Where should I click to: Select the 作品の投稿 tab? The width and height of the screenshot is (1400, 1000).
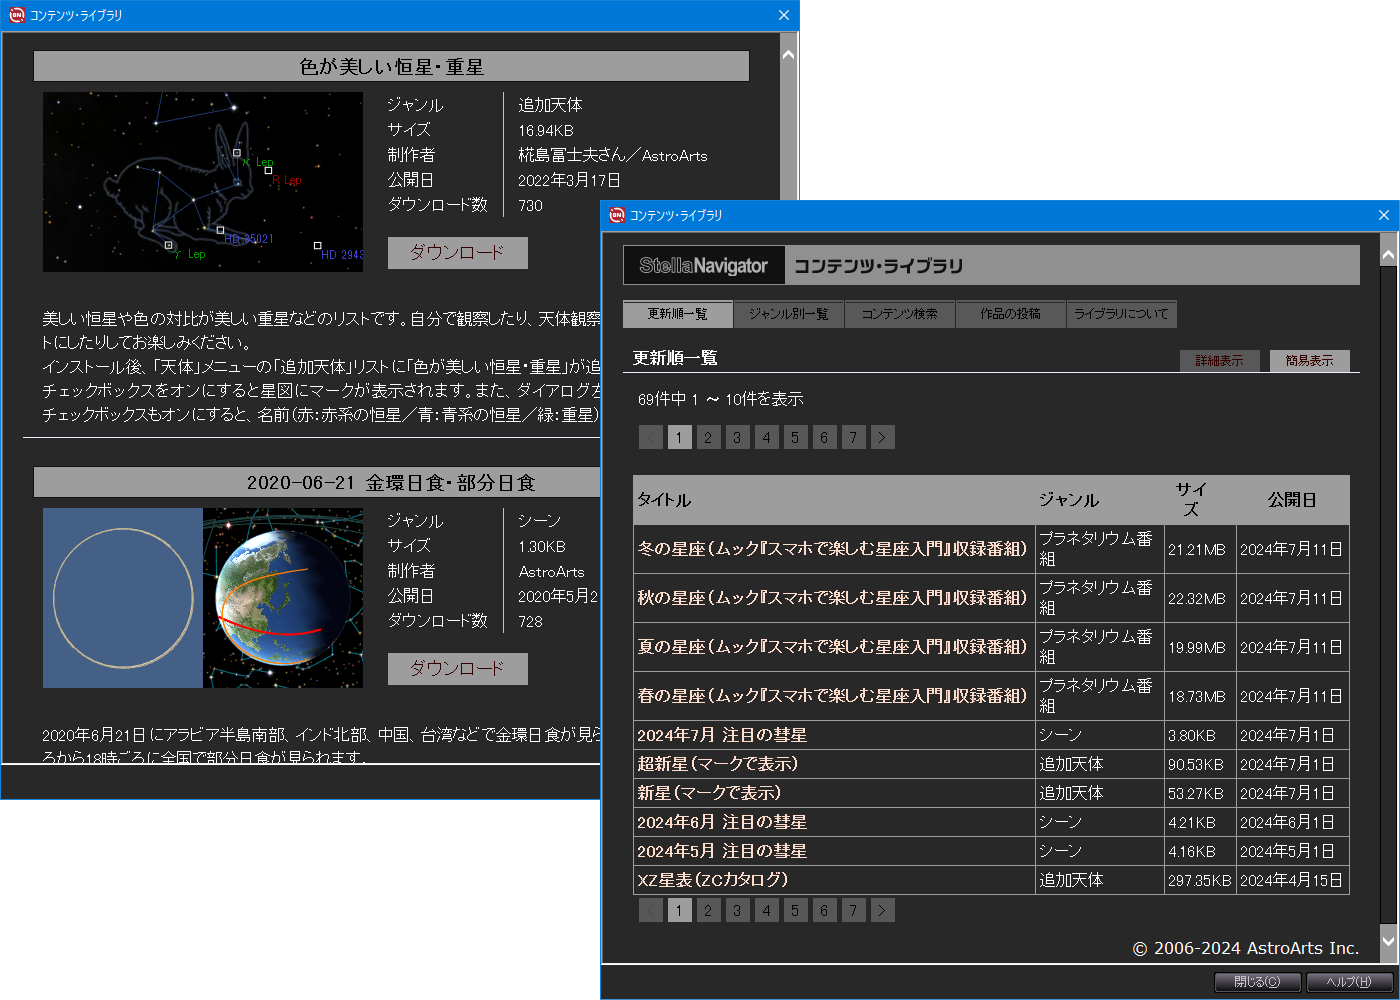pos(1010,314)
